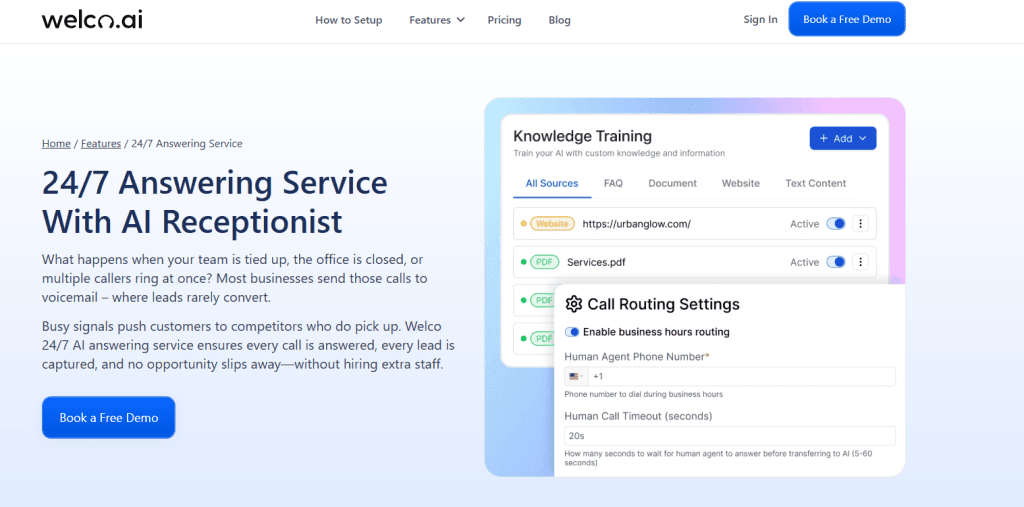
Task: Toggle the Active switch for urbanglow.com
Action: point(836,224)
